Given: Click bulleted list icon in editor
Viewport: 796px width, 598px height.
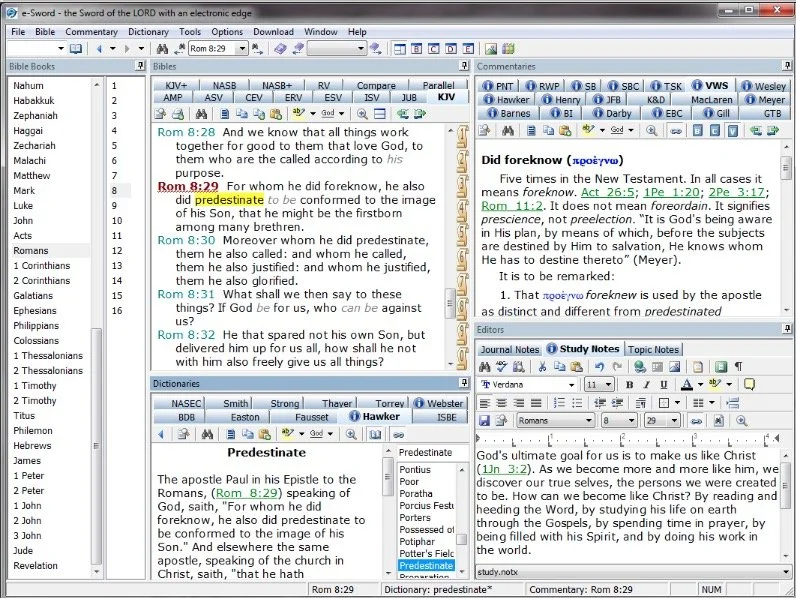Looking at the screenshot, I should (577, 403).
